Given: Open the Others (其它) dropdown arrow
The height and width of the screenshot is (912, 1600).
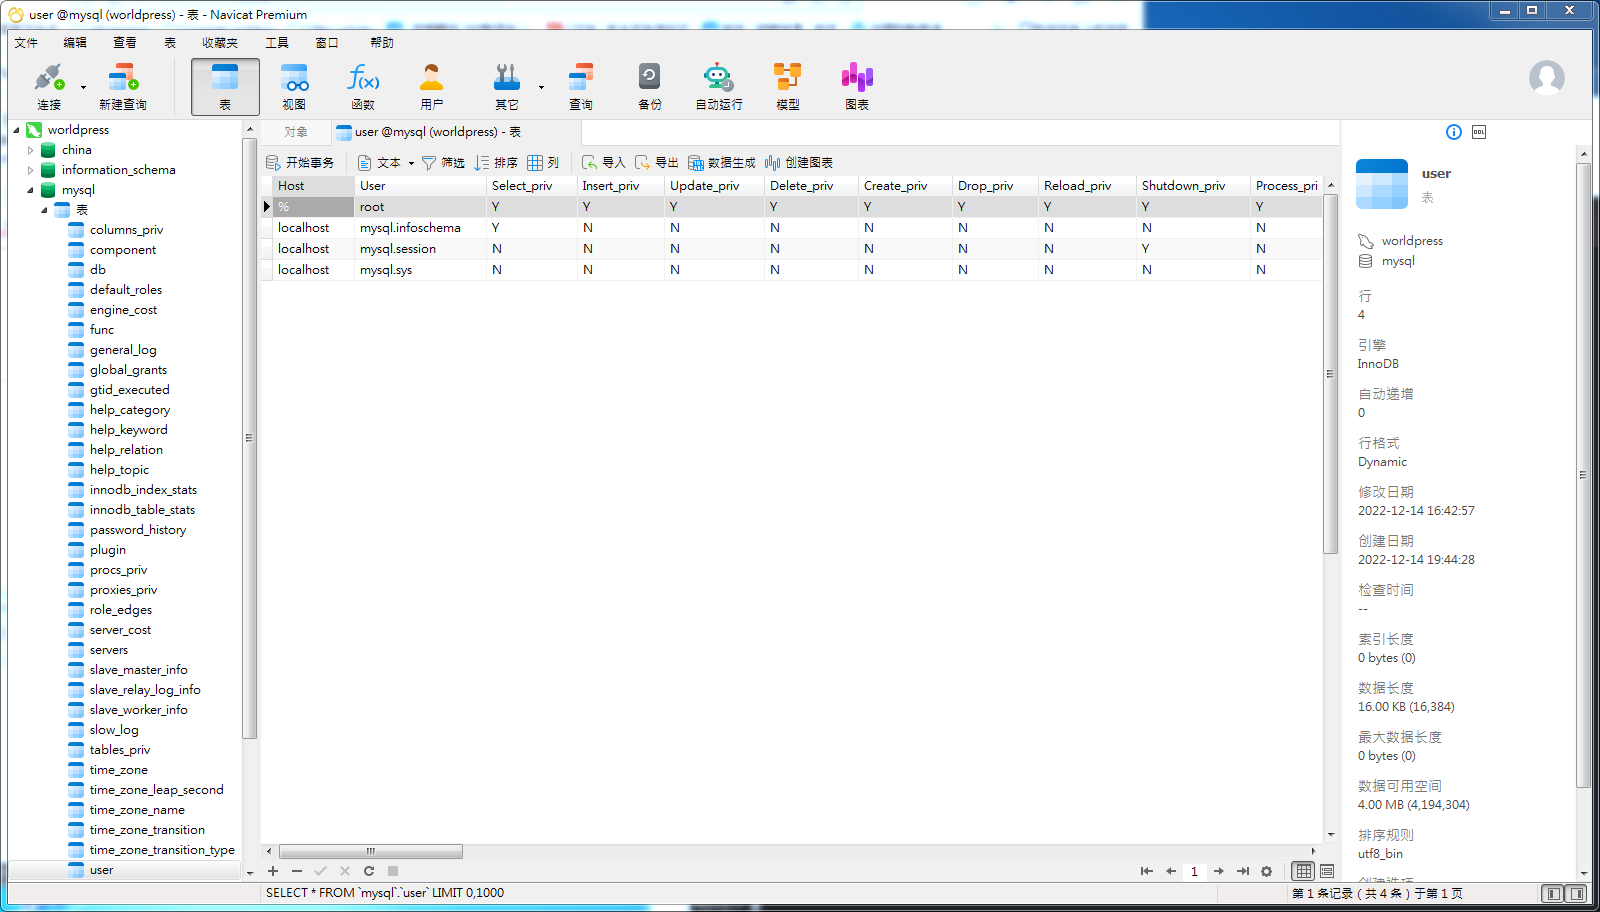Looking at the screenshot, I should (x=541, y=87).
